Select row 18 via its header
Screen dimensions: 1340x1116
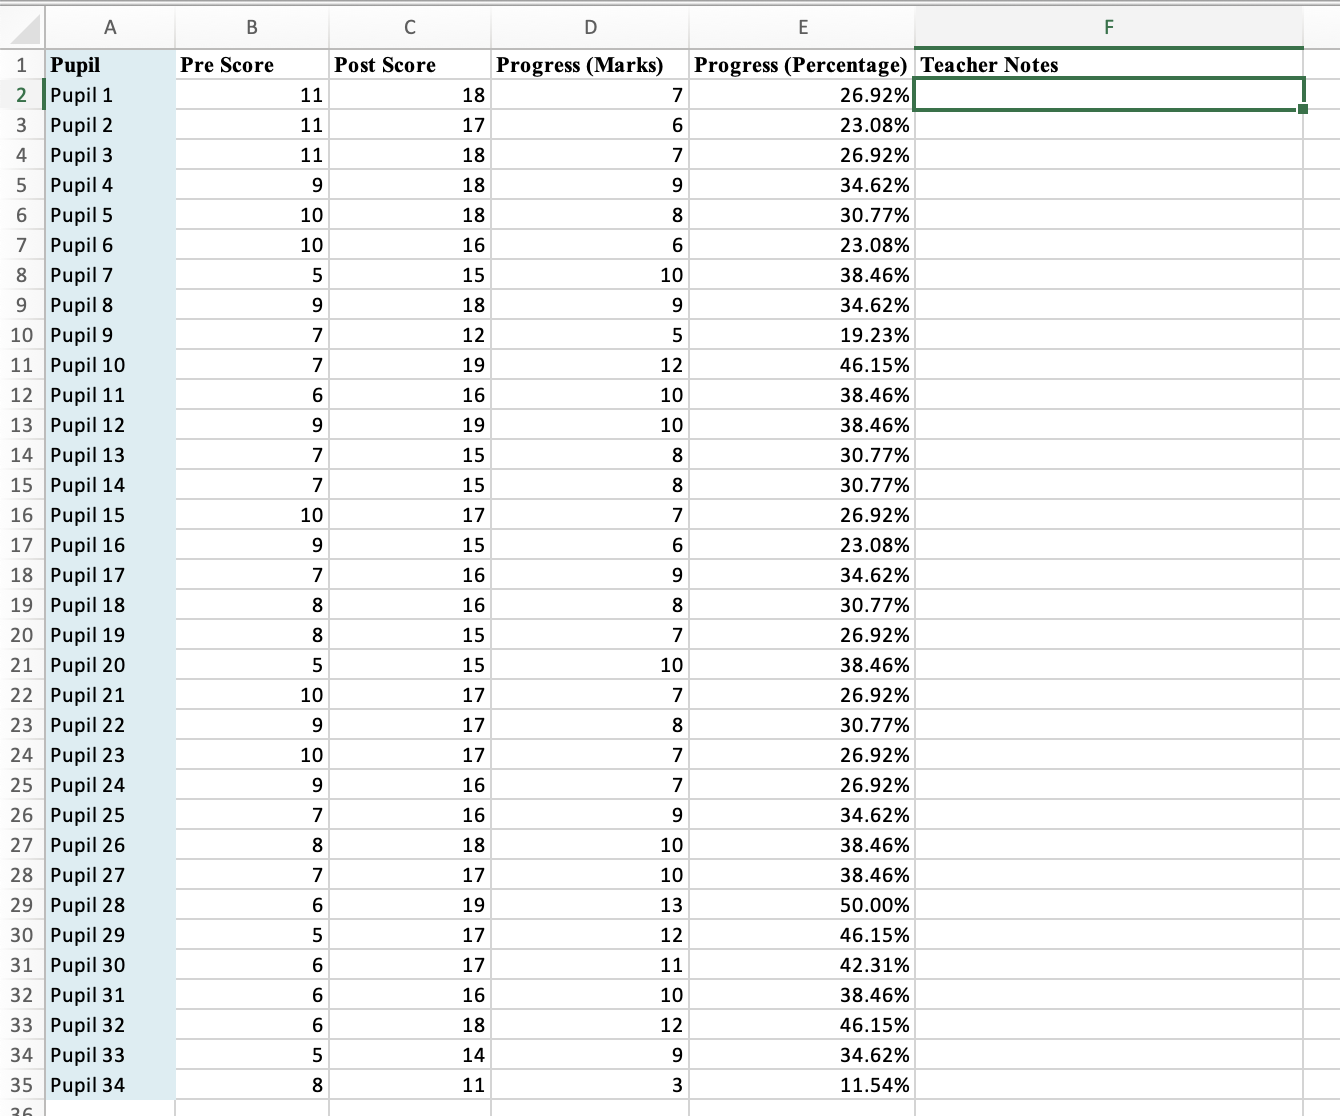[22, 575]
